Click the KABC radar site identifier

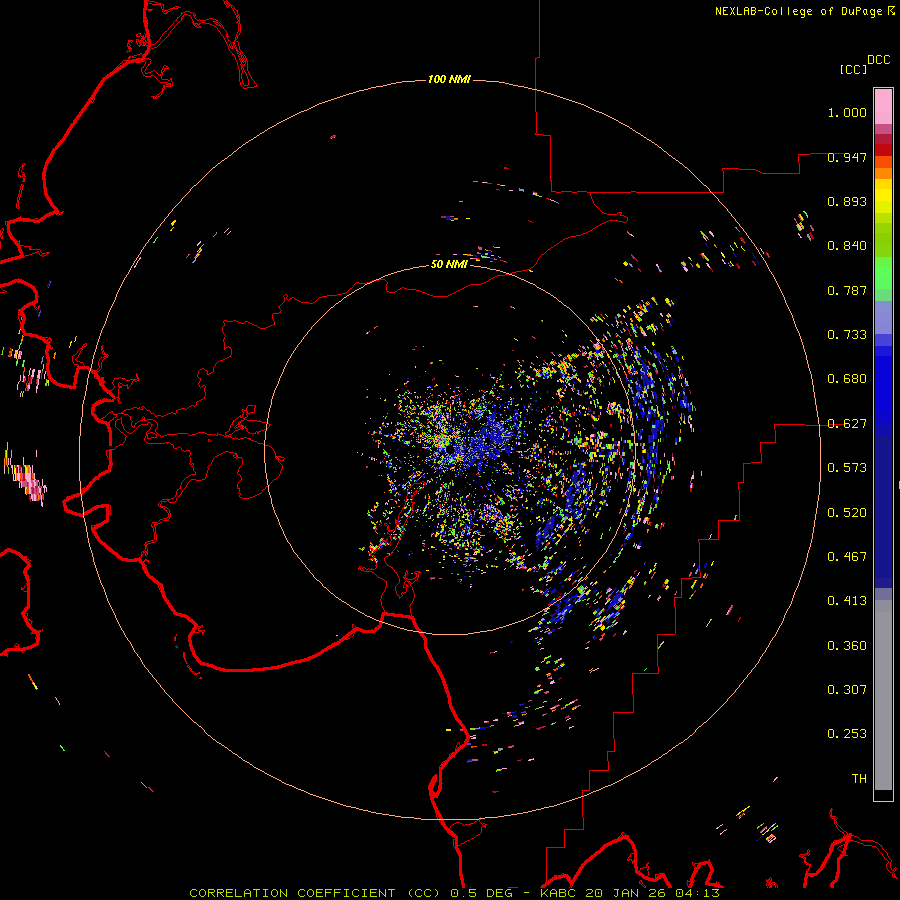pos(559,893)
